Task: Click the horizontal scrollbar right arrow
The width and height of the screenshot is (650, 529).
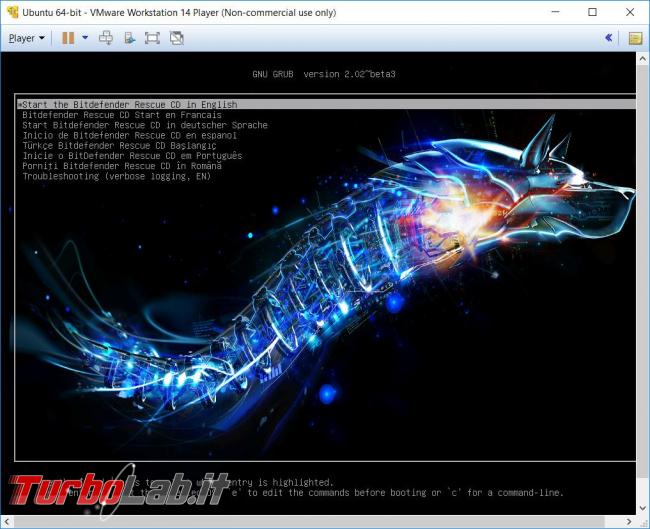Action: 630,522
